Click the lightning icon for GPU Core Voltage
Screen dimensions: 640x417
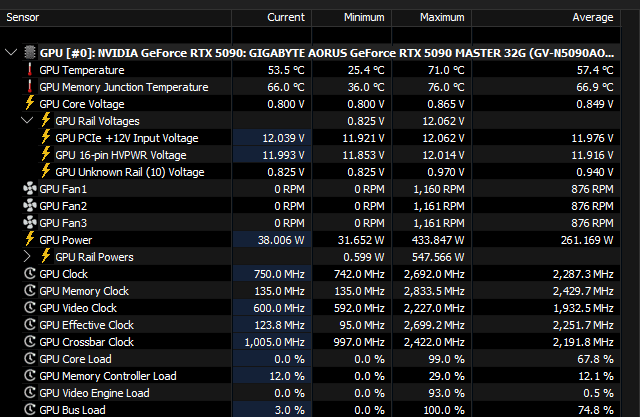[29, 103]
